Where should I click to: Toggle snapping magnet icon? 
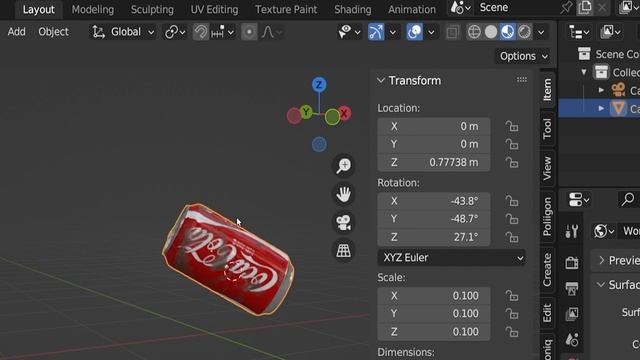pos(200,32)
